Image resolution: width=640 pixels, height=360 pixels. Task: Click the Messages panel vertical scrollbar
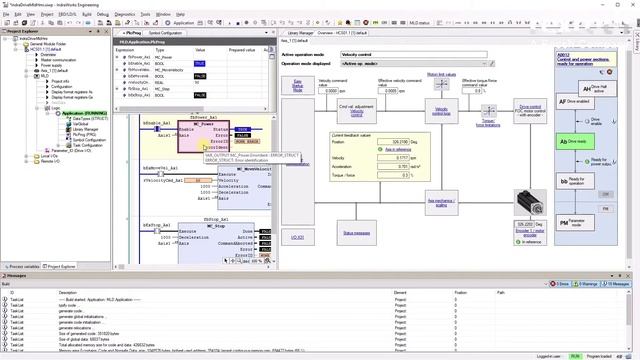point(629,311)
